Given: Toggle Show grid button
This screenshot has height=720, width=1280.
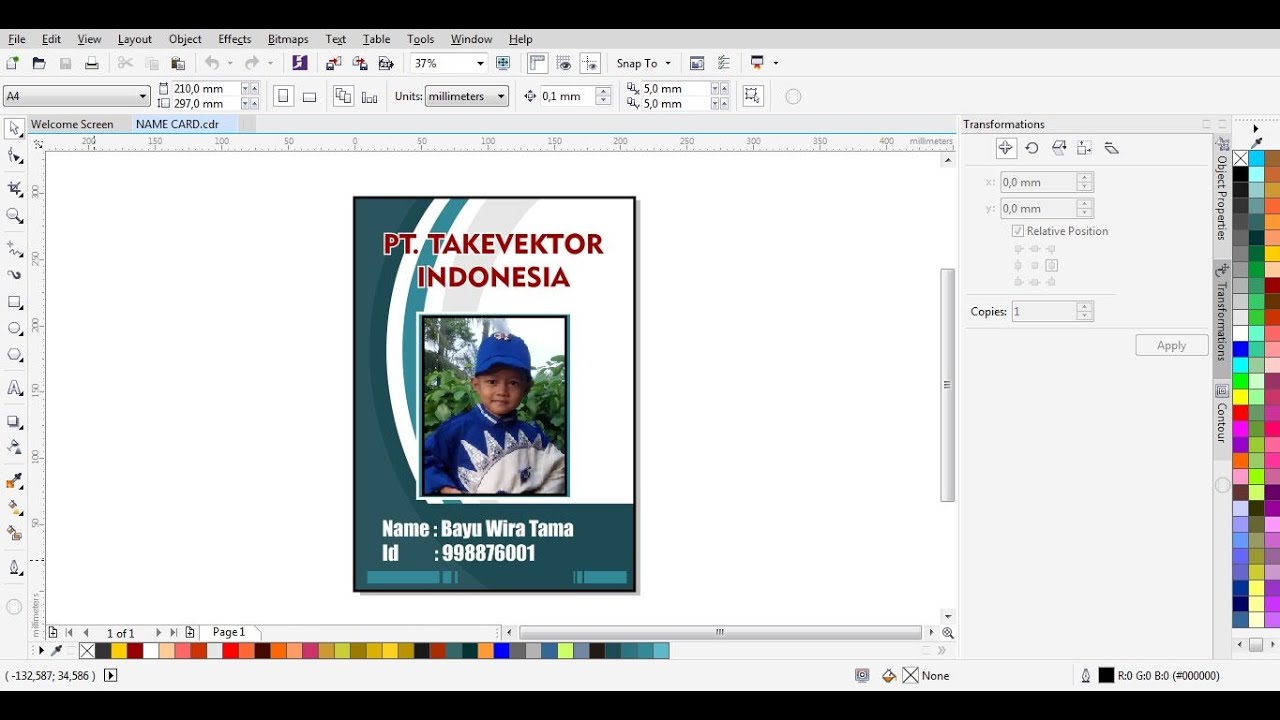Looking at the screenshot, I should coord(564,63).
